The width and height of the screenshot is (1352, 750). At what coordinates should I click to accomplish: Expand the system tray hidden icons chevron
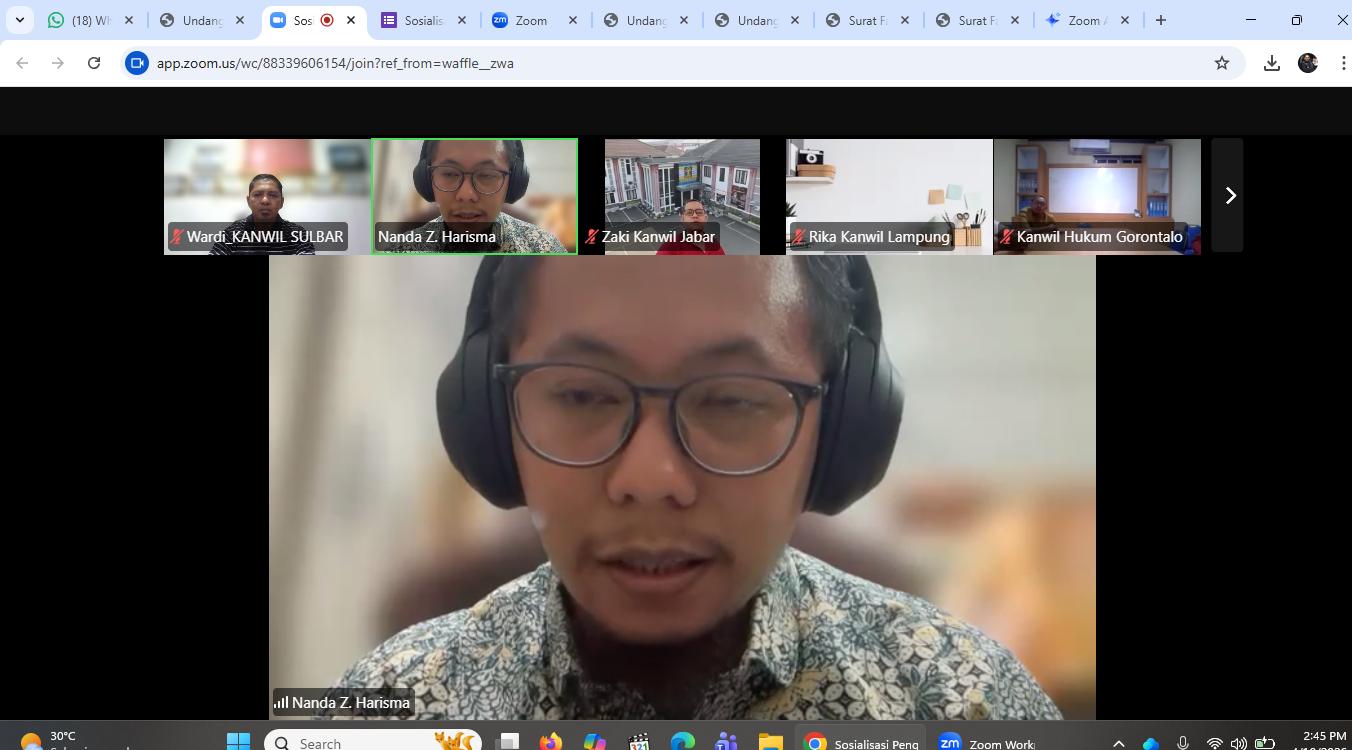[x=1119, y=743]
